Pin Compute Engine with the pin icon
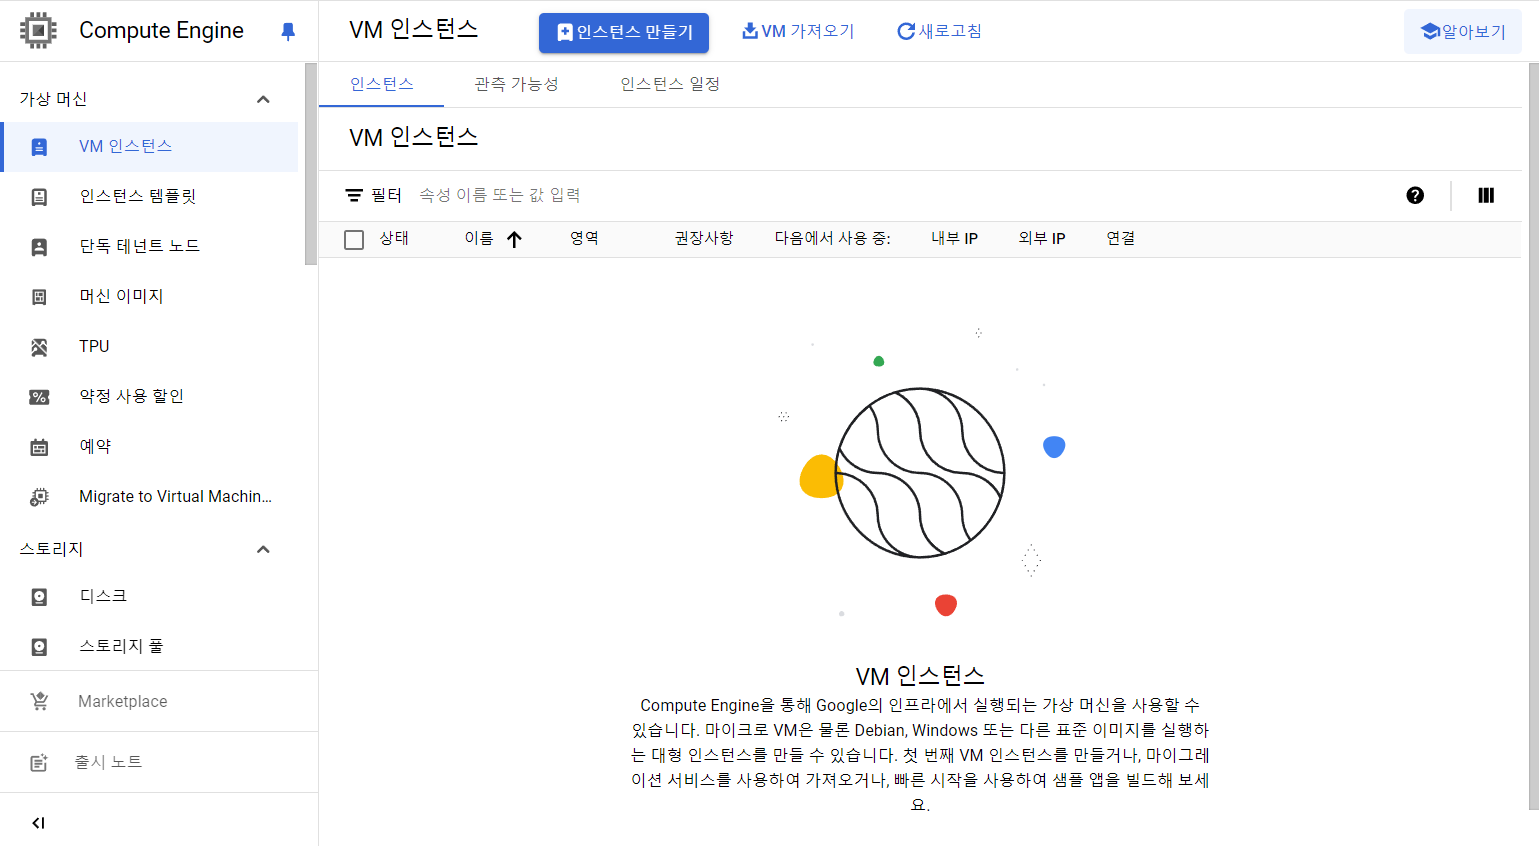The height and width of the screenshot is (846, 1539). click(288, 31)
